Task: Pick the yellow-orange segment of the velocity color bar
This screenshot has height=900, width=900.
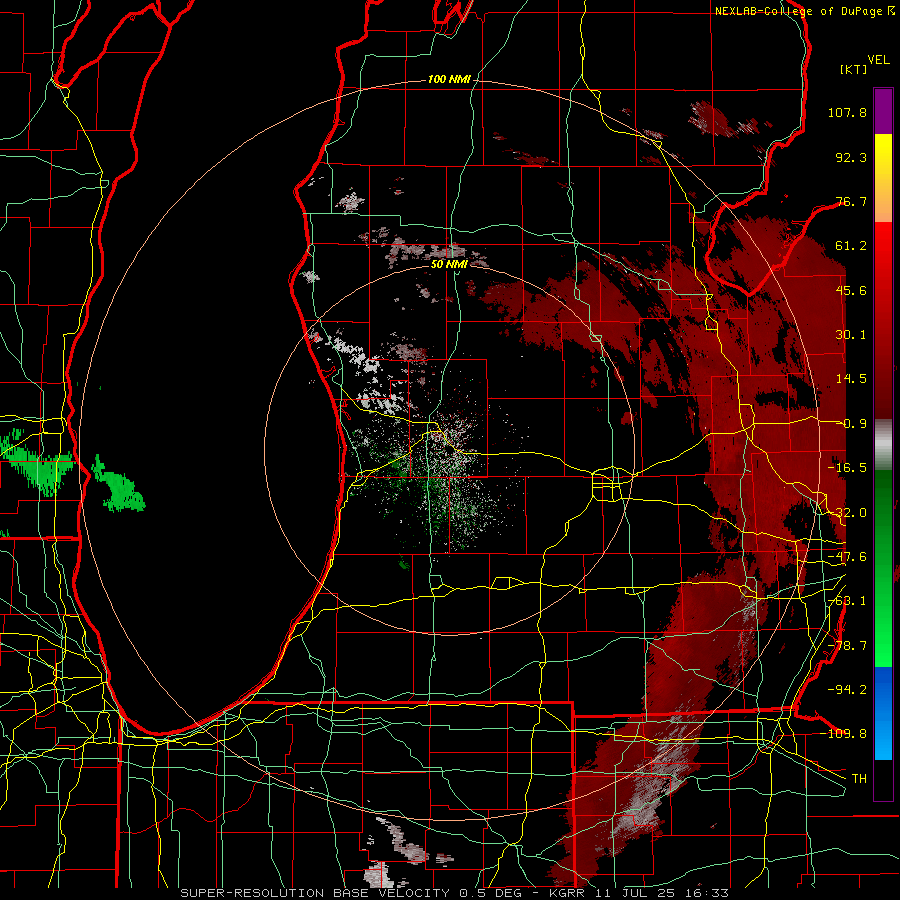Action: pyautogui.click(x=883, y=179)
